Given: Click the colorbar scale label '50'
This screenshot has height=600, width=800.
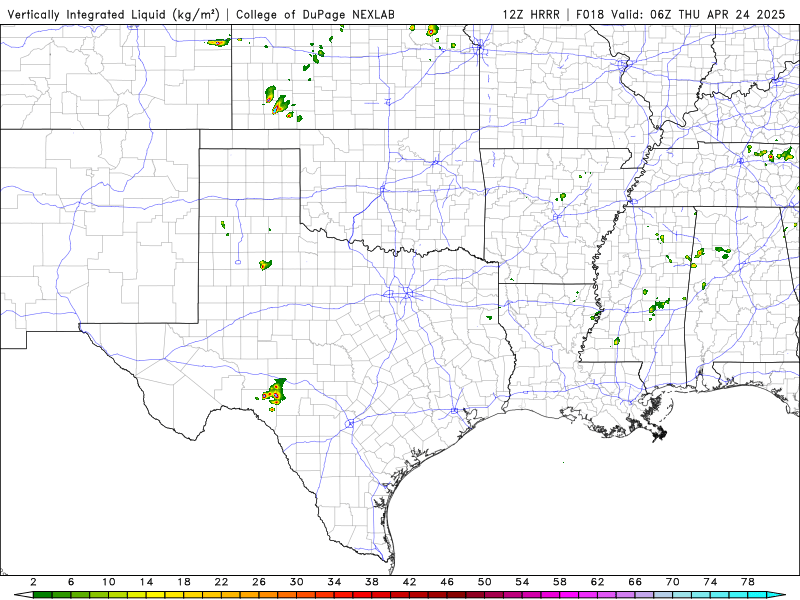Looking at the screenshot, I should [485, 582].
